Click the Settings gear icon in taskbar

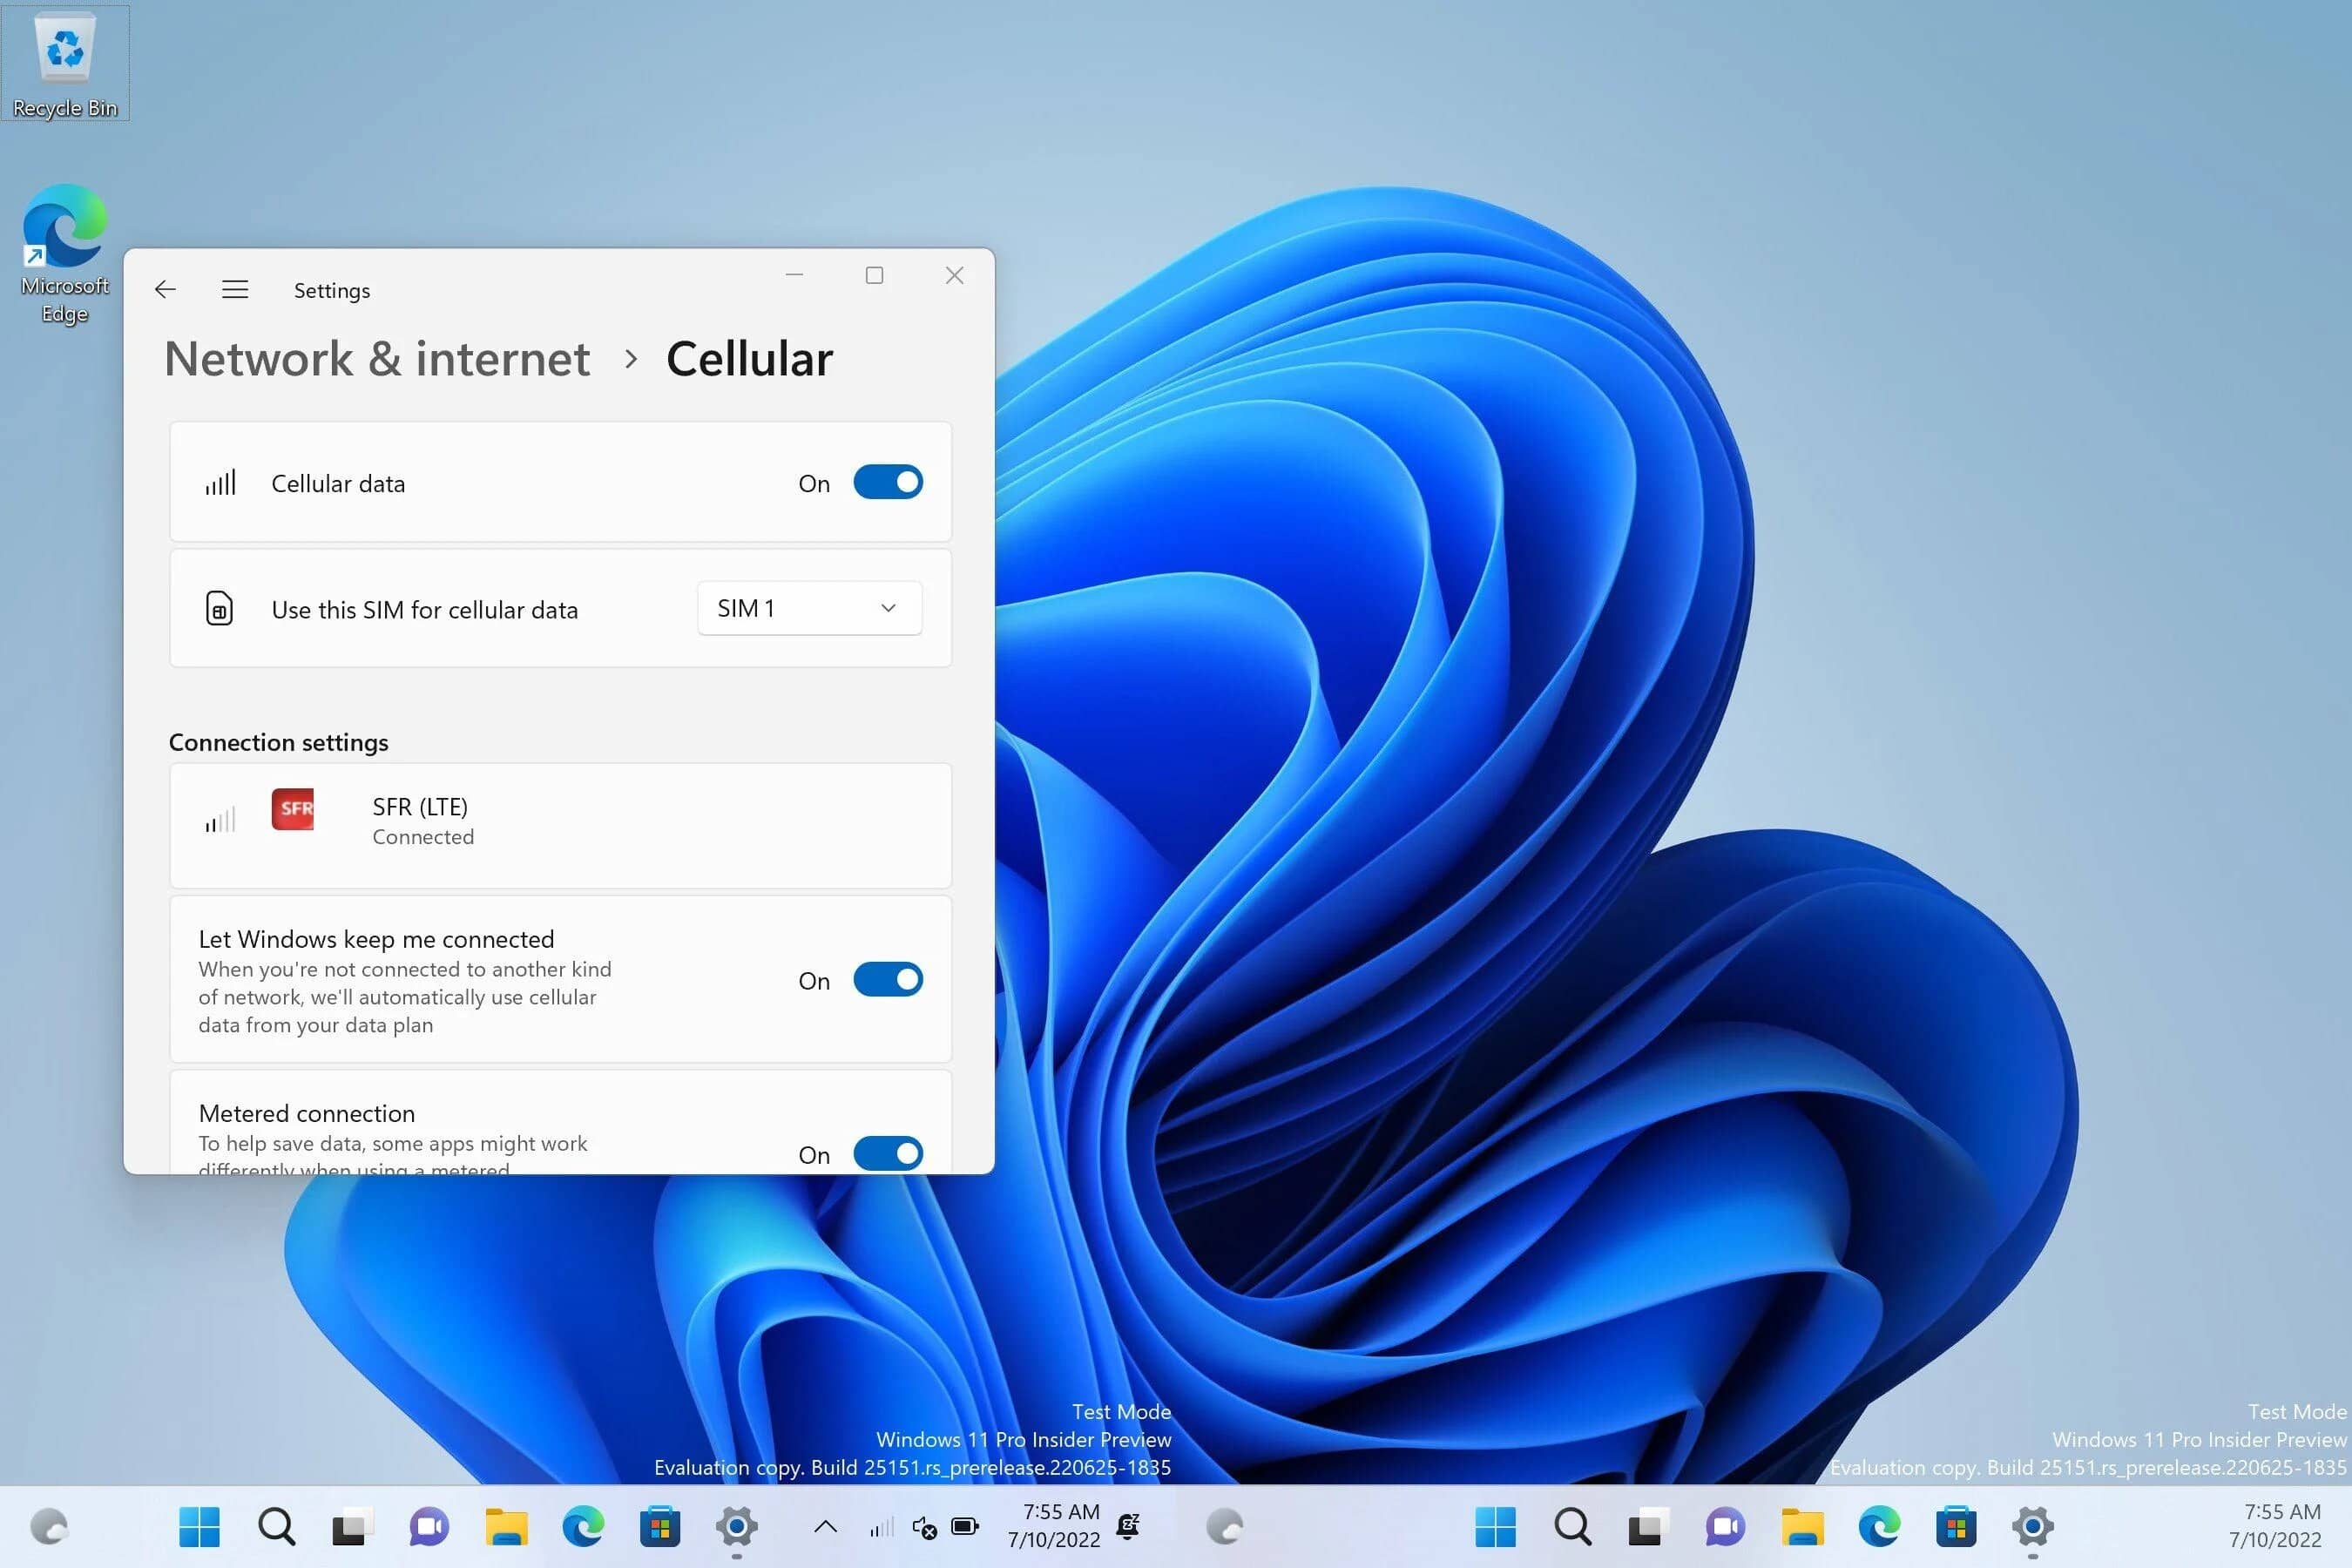737,1528
